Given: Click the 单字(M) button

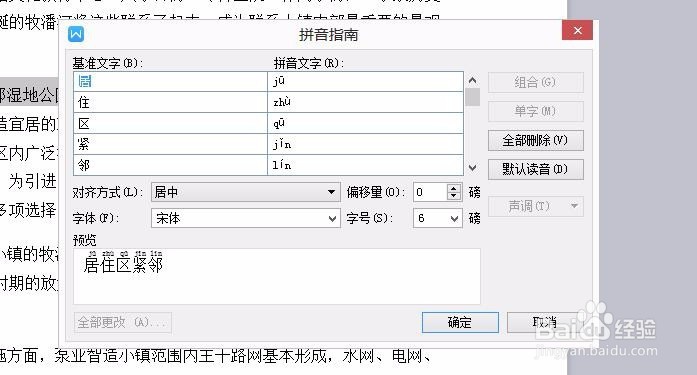Looking at the screenshot, I should click(x=535, y=111).
